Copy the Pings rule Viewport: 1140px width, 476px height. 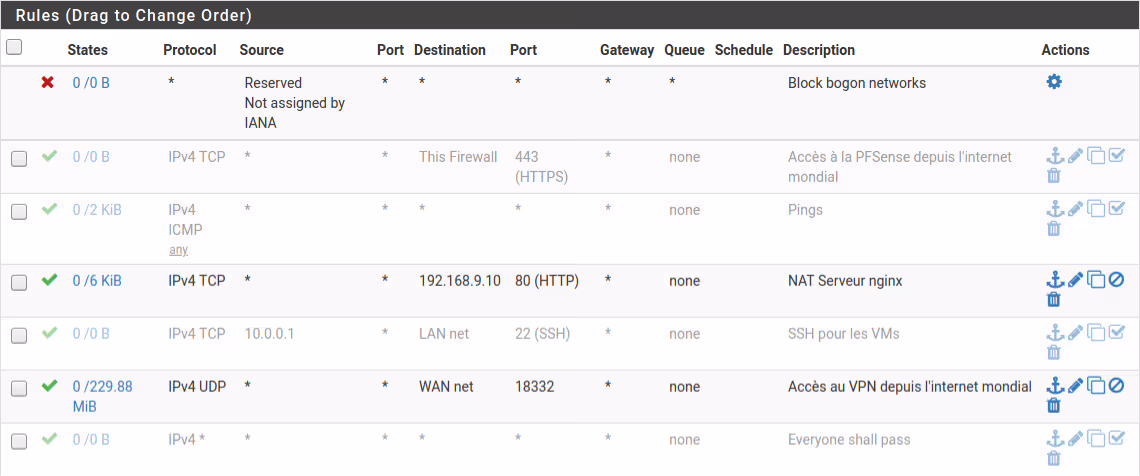tap(1096, 209)
